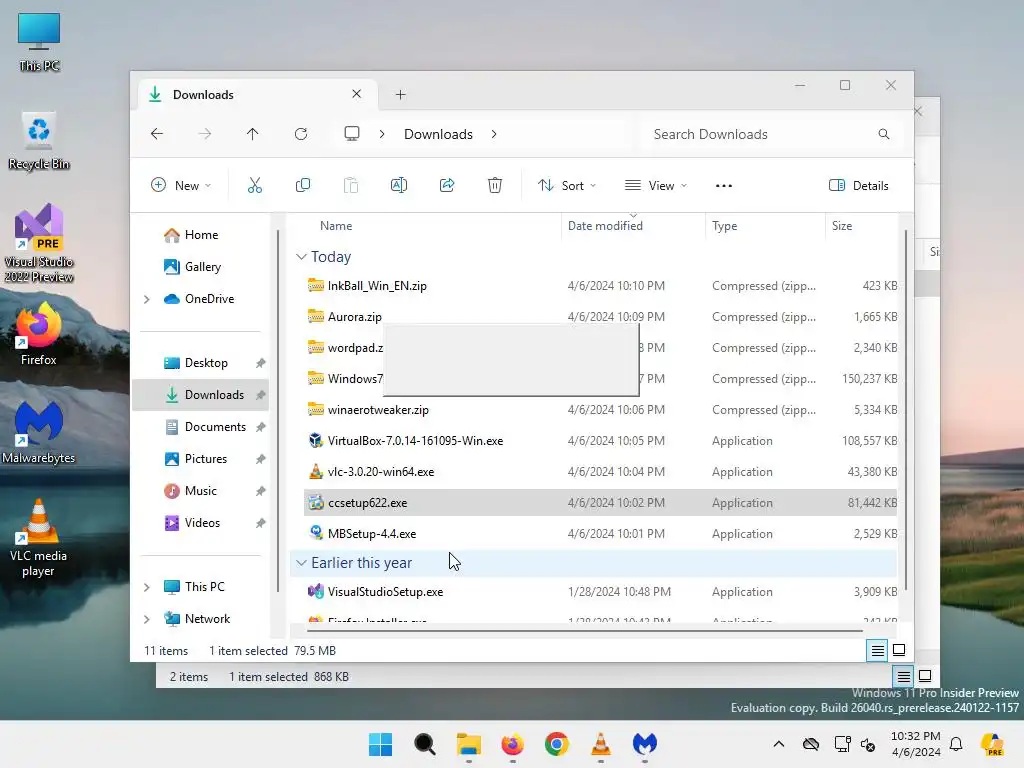Expand OneDrive in the navigation pane
This screenshot has height=768, width=1024.
pos(146,299)
